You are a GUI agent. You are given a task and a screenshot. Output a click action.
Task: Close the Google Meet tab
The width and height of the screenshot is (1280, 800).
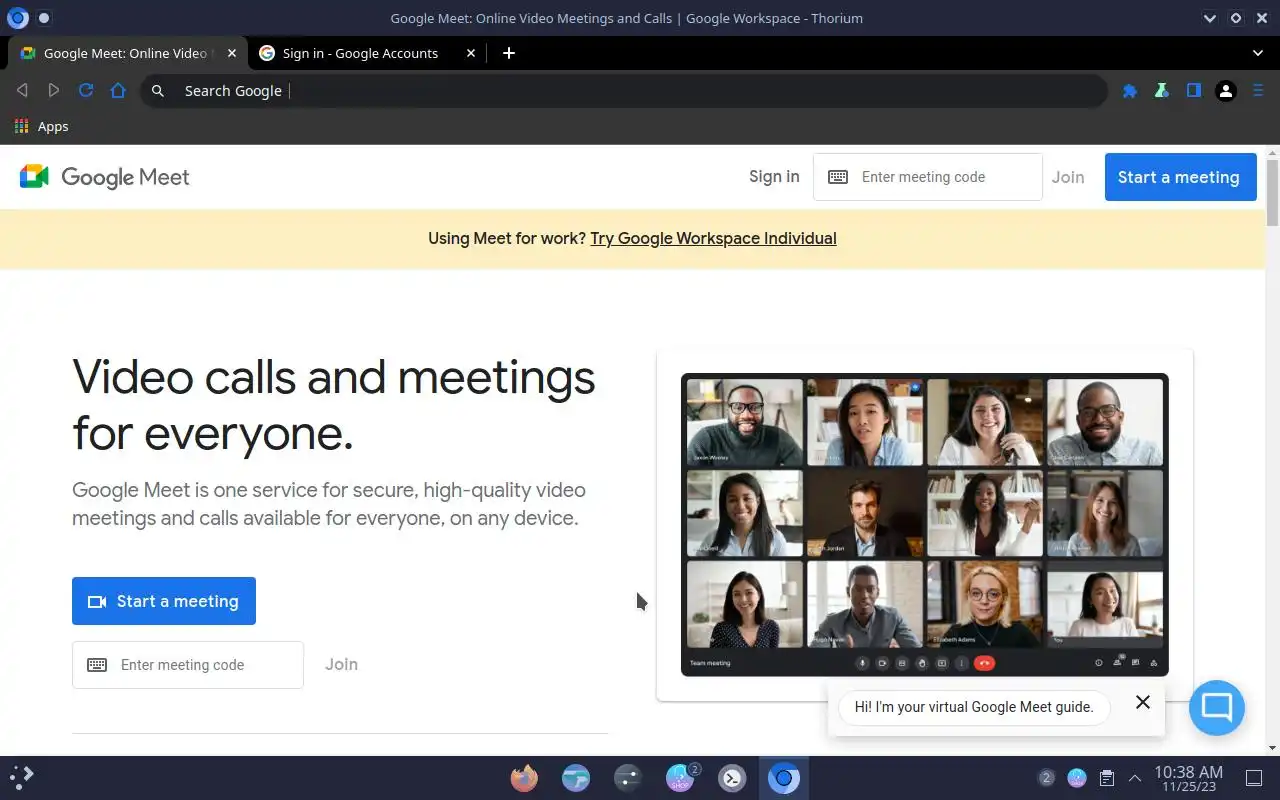[232, 53]
